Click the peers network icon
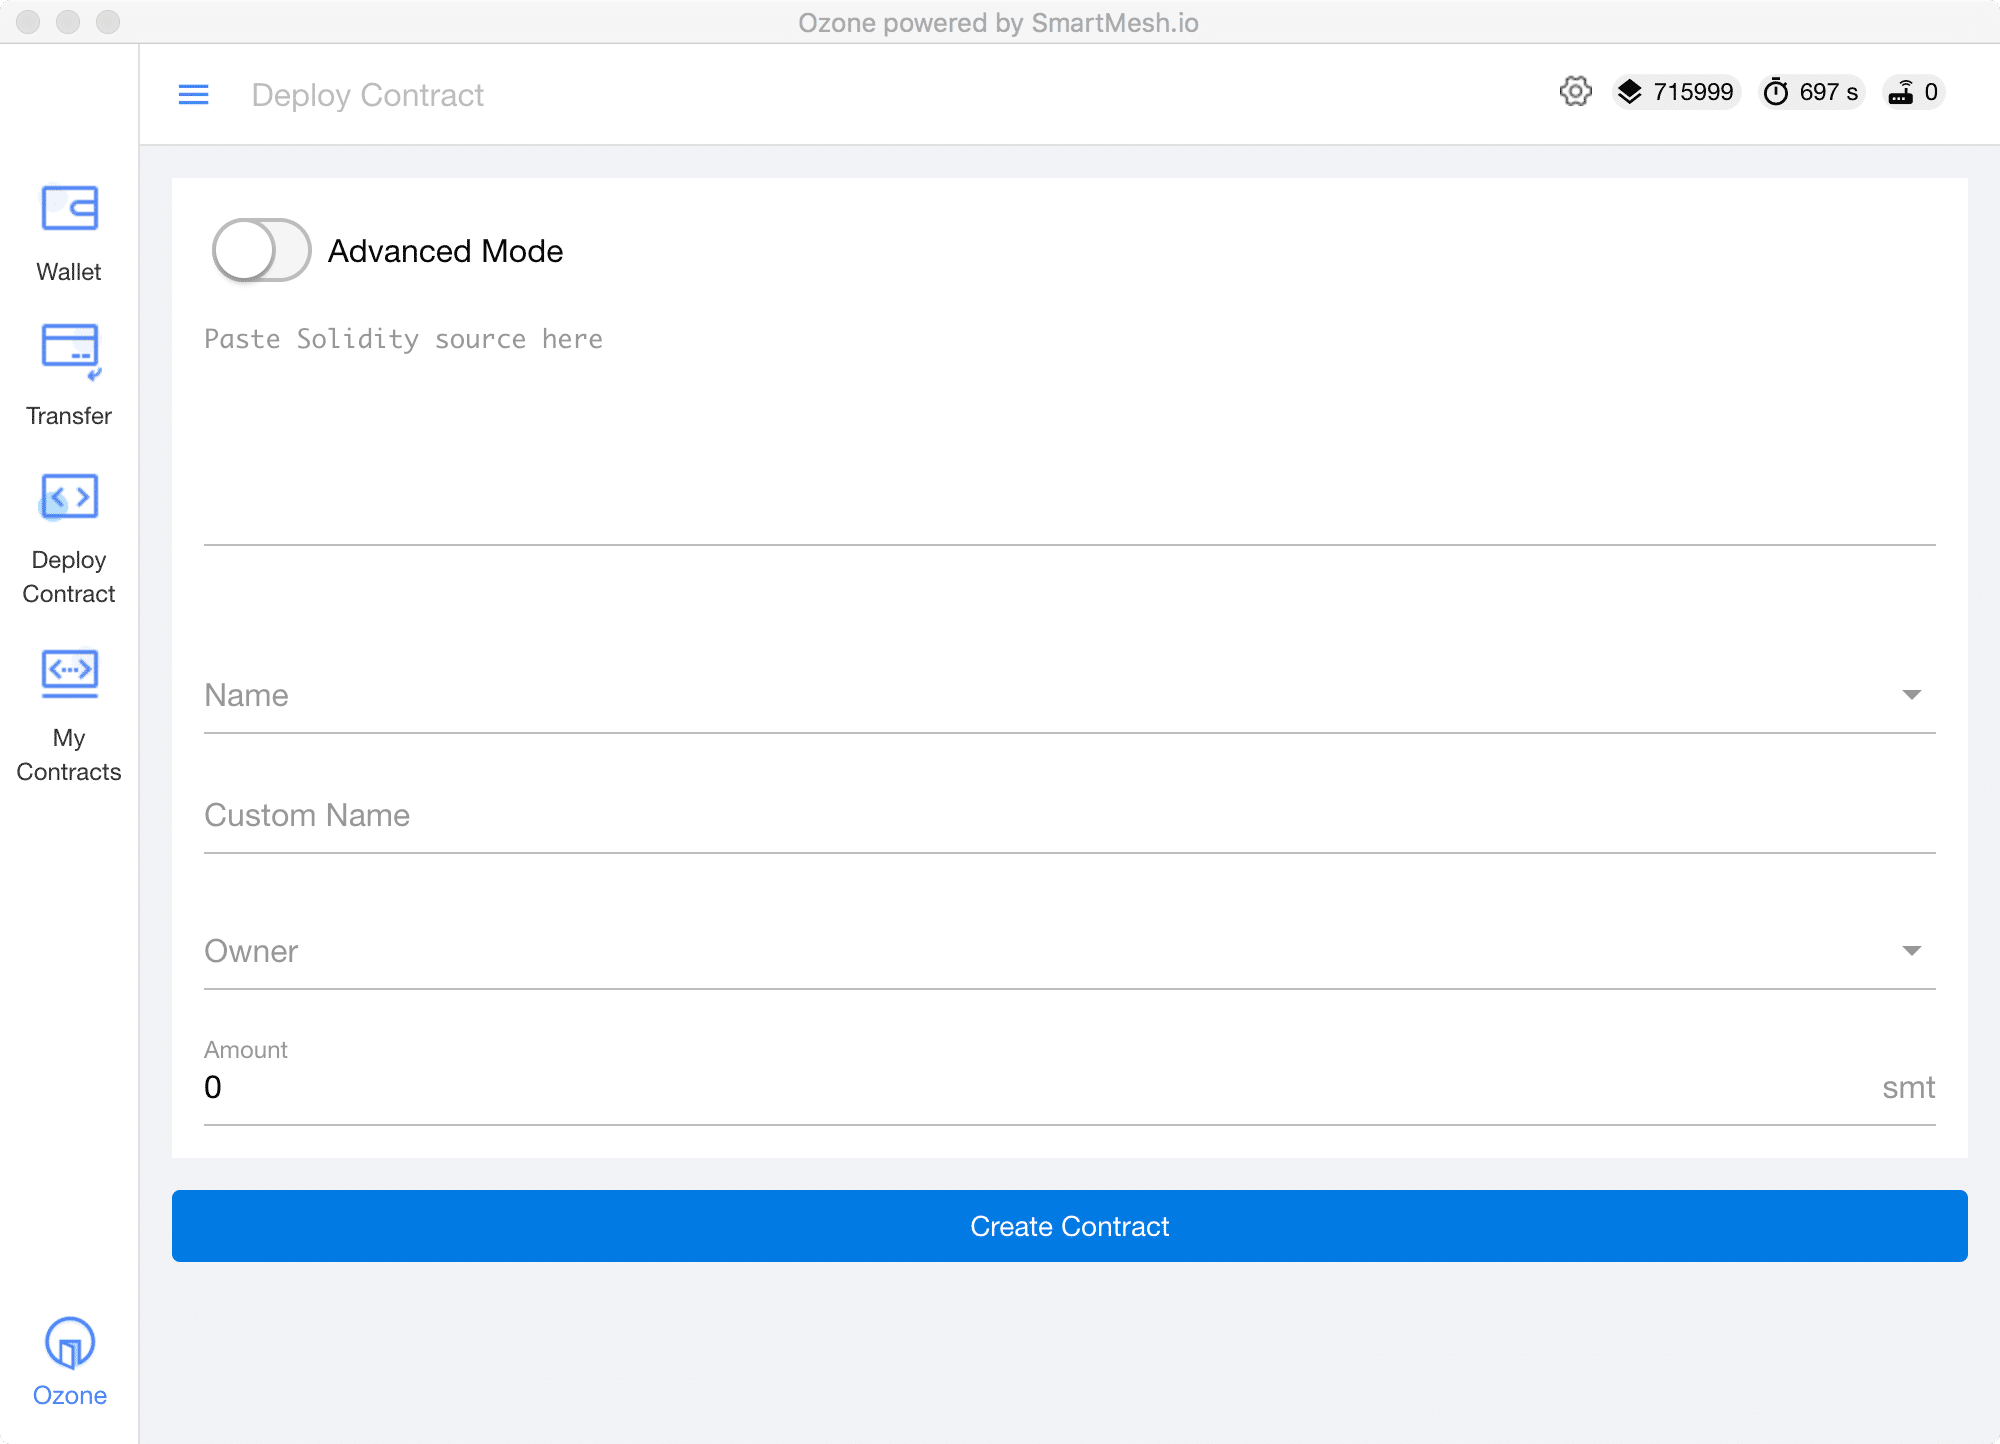Screen dimensions: 2000x1444 (x=1901, y=92)
